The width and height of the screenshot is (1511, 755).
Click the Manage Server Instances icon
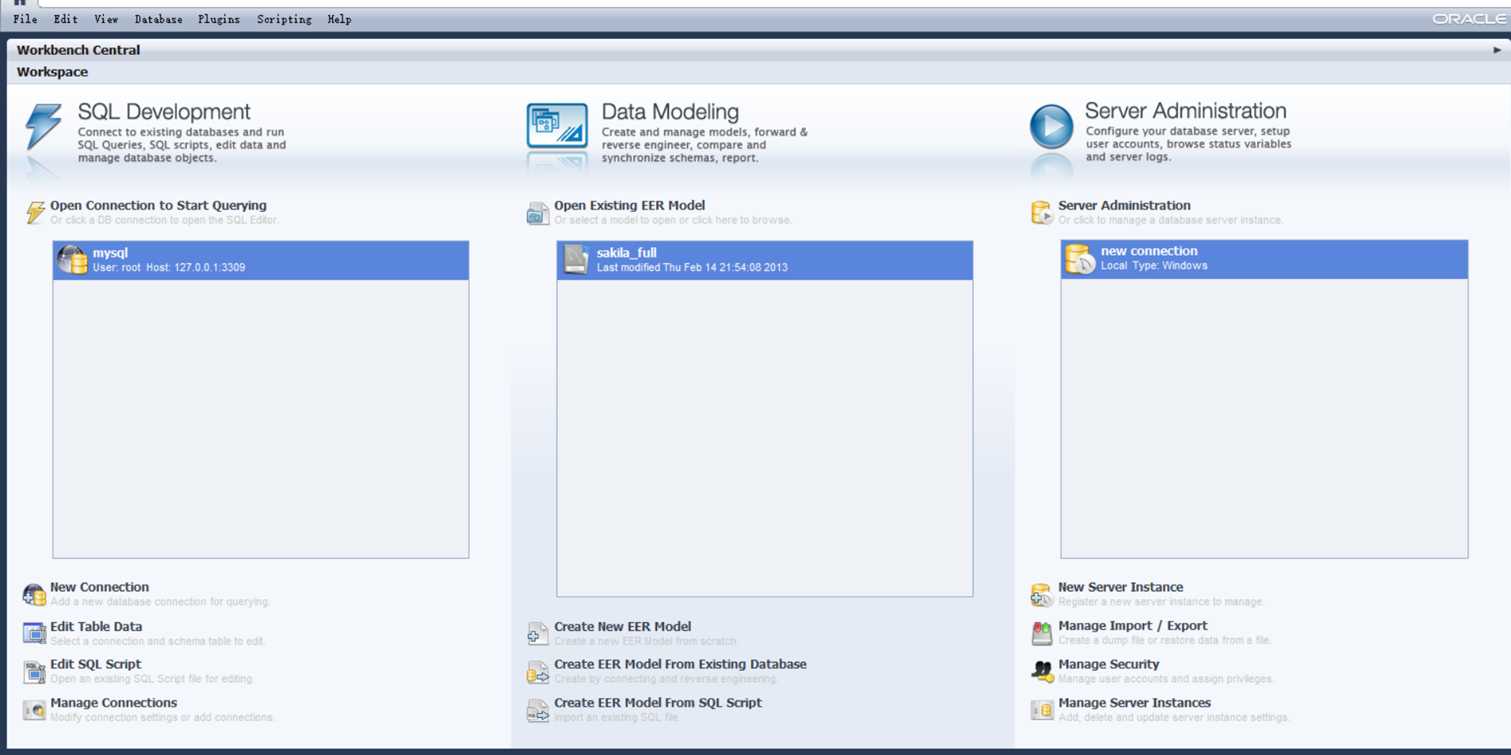[1041, 710]
